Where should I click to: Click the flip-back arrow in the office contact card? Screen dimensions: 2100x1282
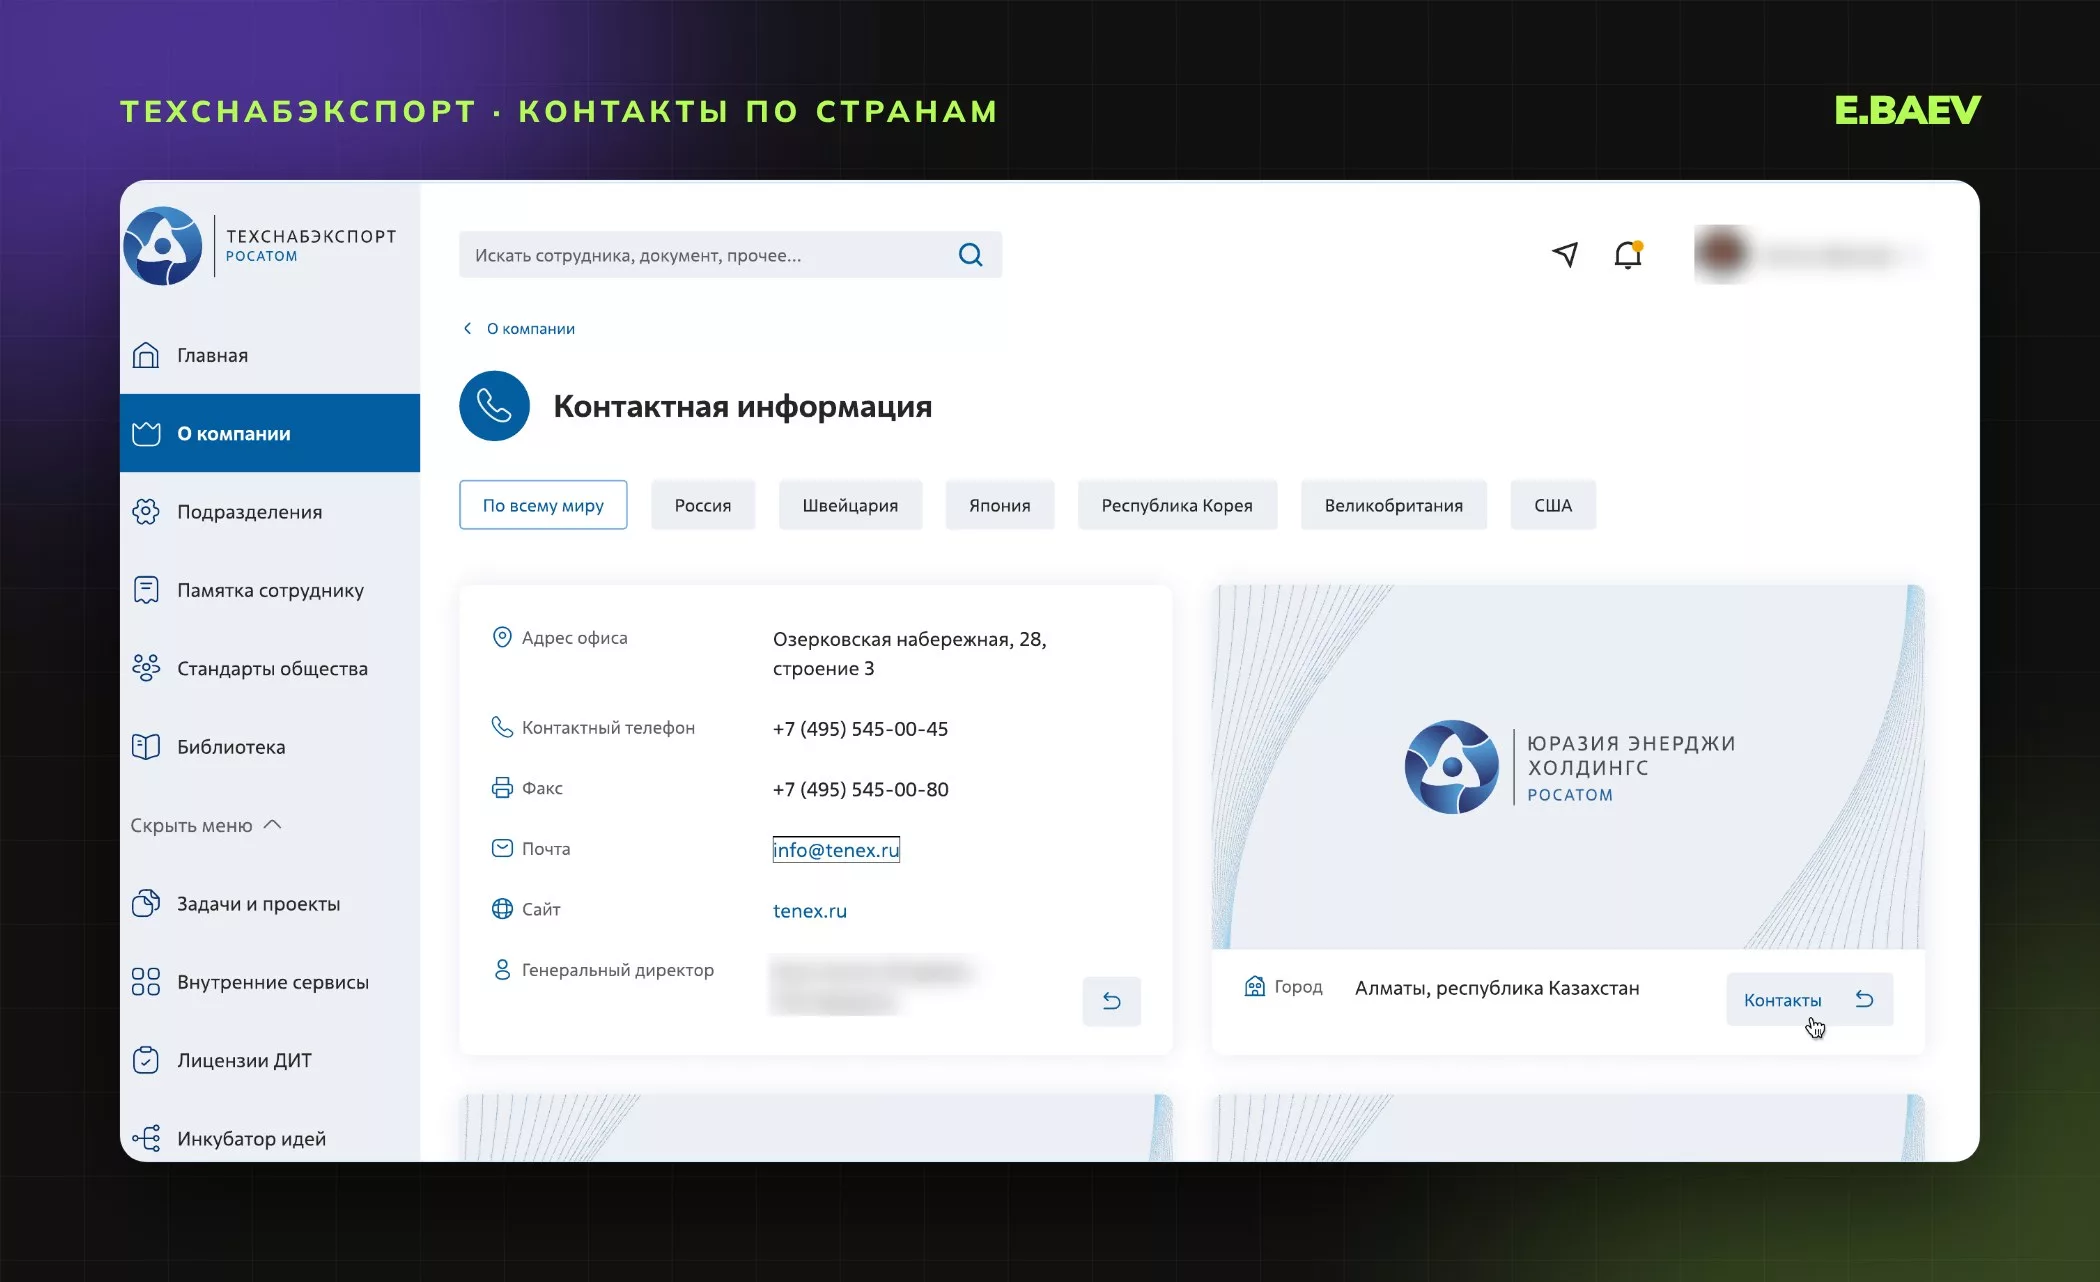1111,1001
